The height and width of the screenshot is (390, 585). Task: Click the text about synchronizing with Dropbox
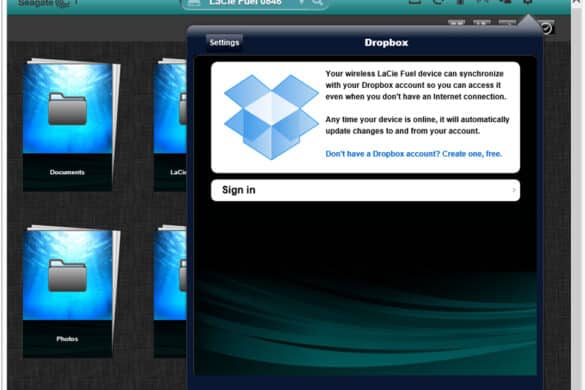[x=416, y=85]
